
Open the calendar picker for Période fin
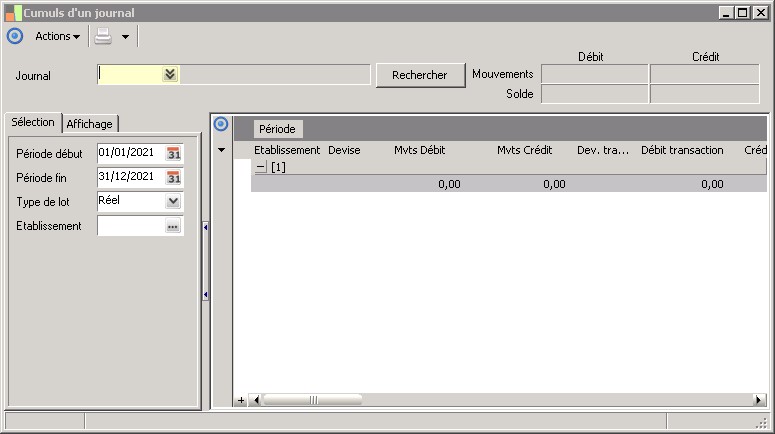tap(174, 177)
